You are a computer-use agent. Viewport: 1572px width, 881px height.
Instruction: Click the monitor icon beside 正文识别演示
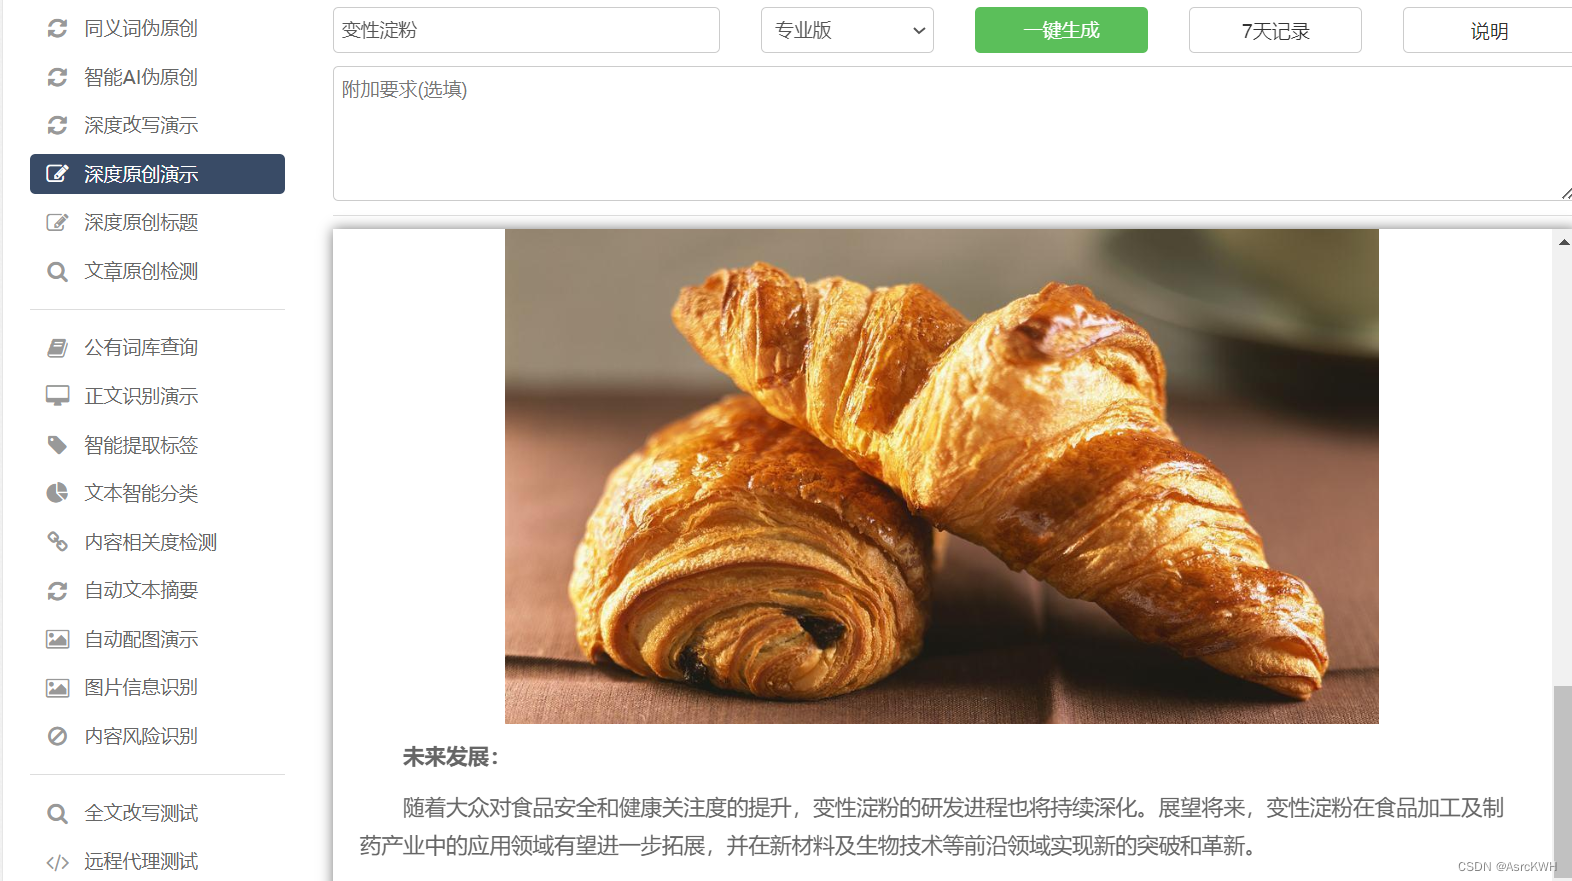(x=58, y=396)
